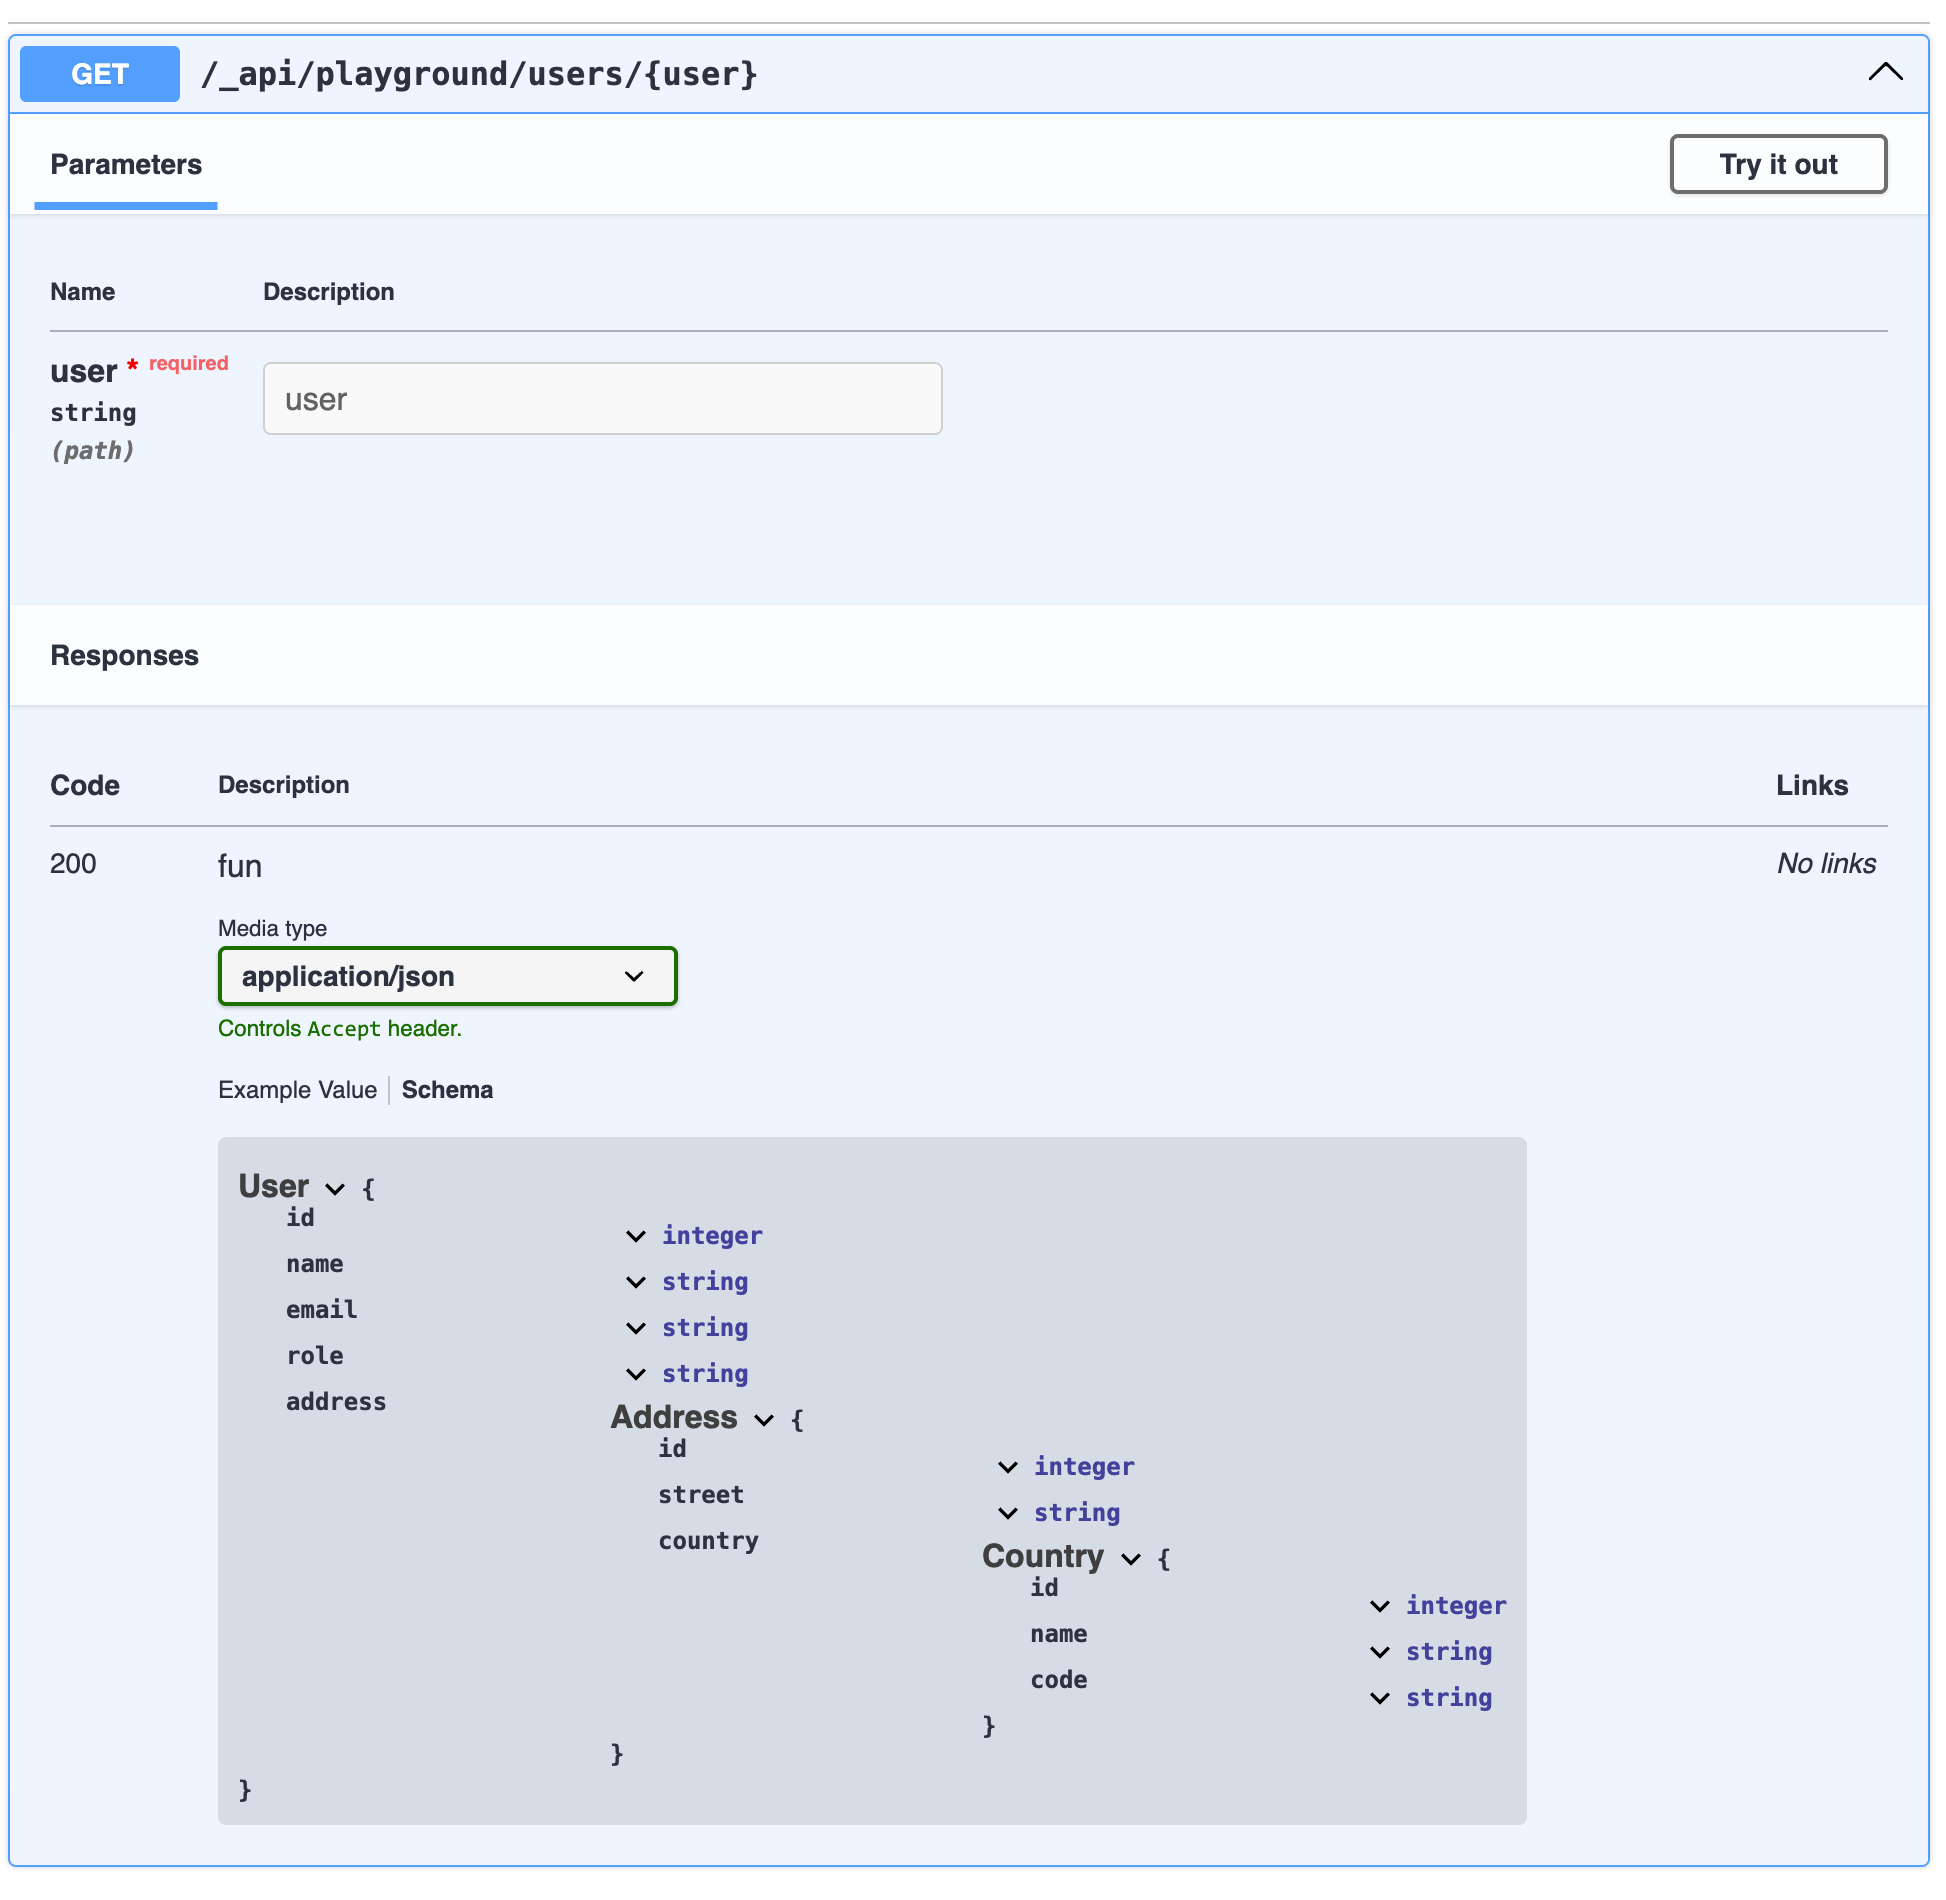1946x1900 pixels.
Task: Expand the string type of email field
Action: [x=636, y=1328]
